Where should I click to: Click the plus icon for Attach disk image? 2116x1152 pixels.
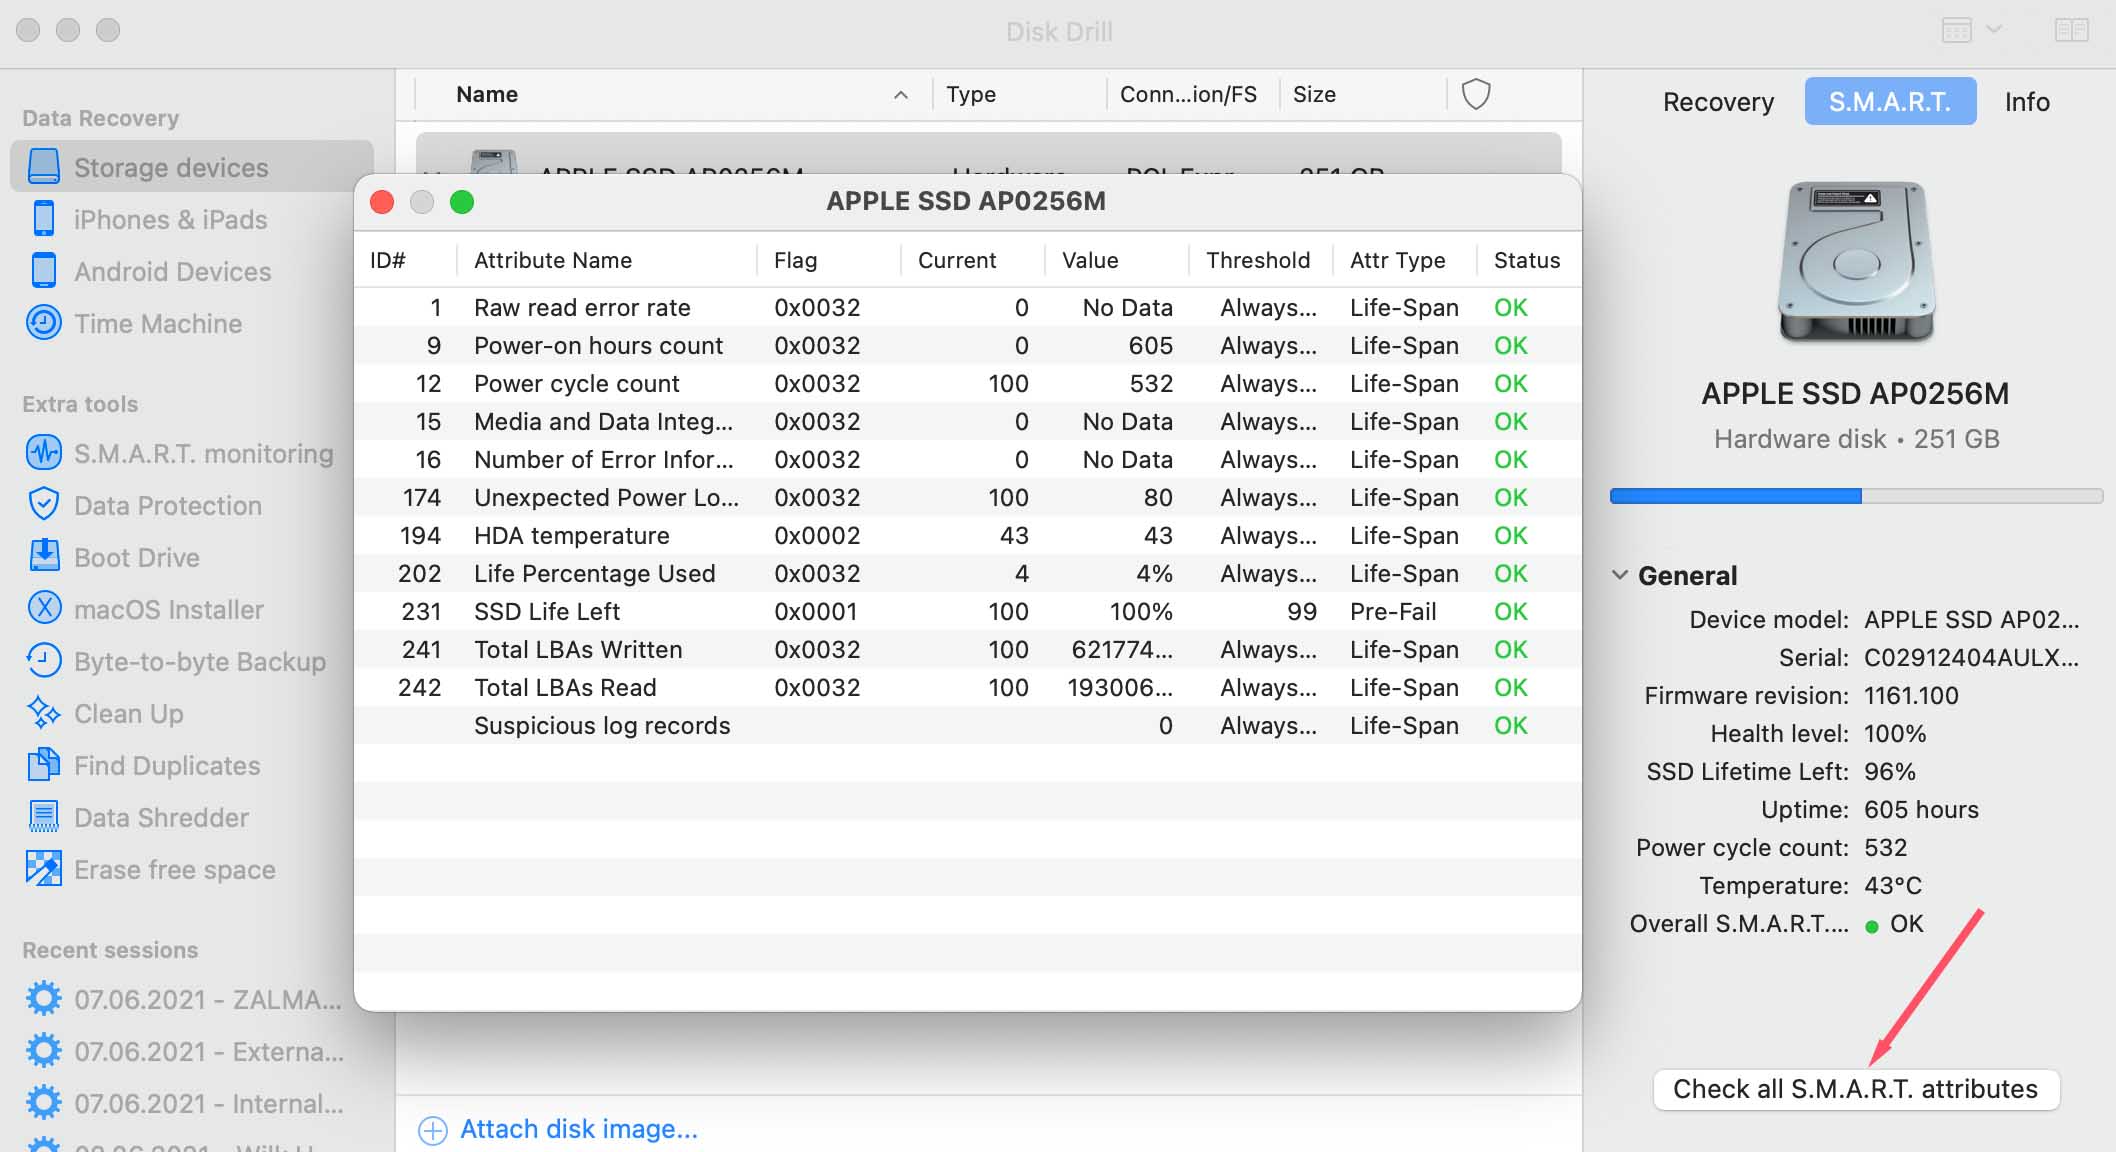tap(432, 1130)
